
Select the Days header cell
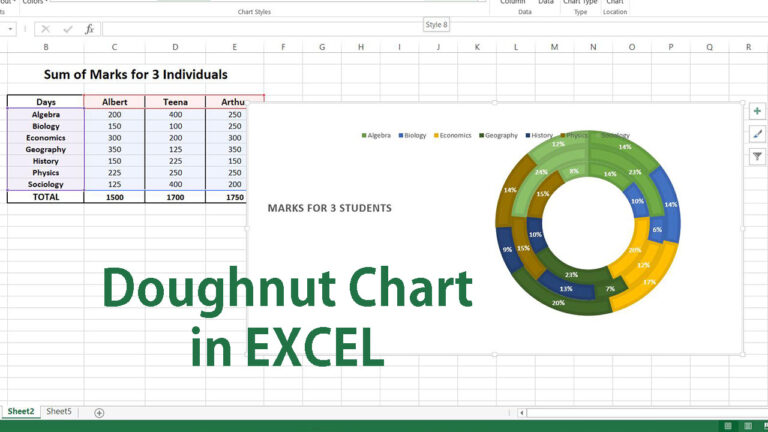click(46, 102)
